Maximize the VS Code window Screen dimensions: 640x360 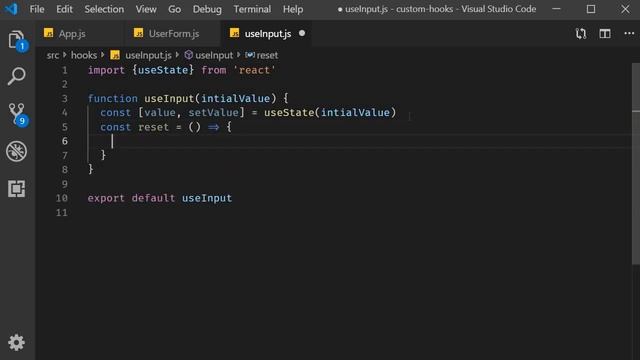pyautogui.click(x=591, y=9)
